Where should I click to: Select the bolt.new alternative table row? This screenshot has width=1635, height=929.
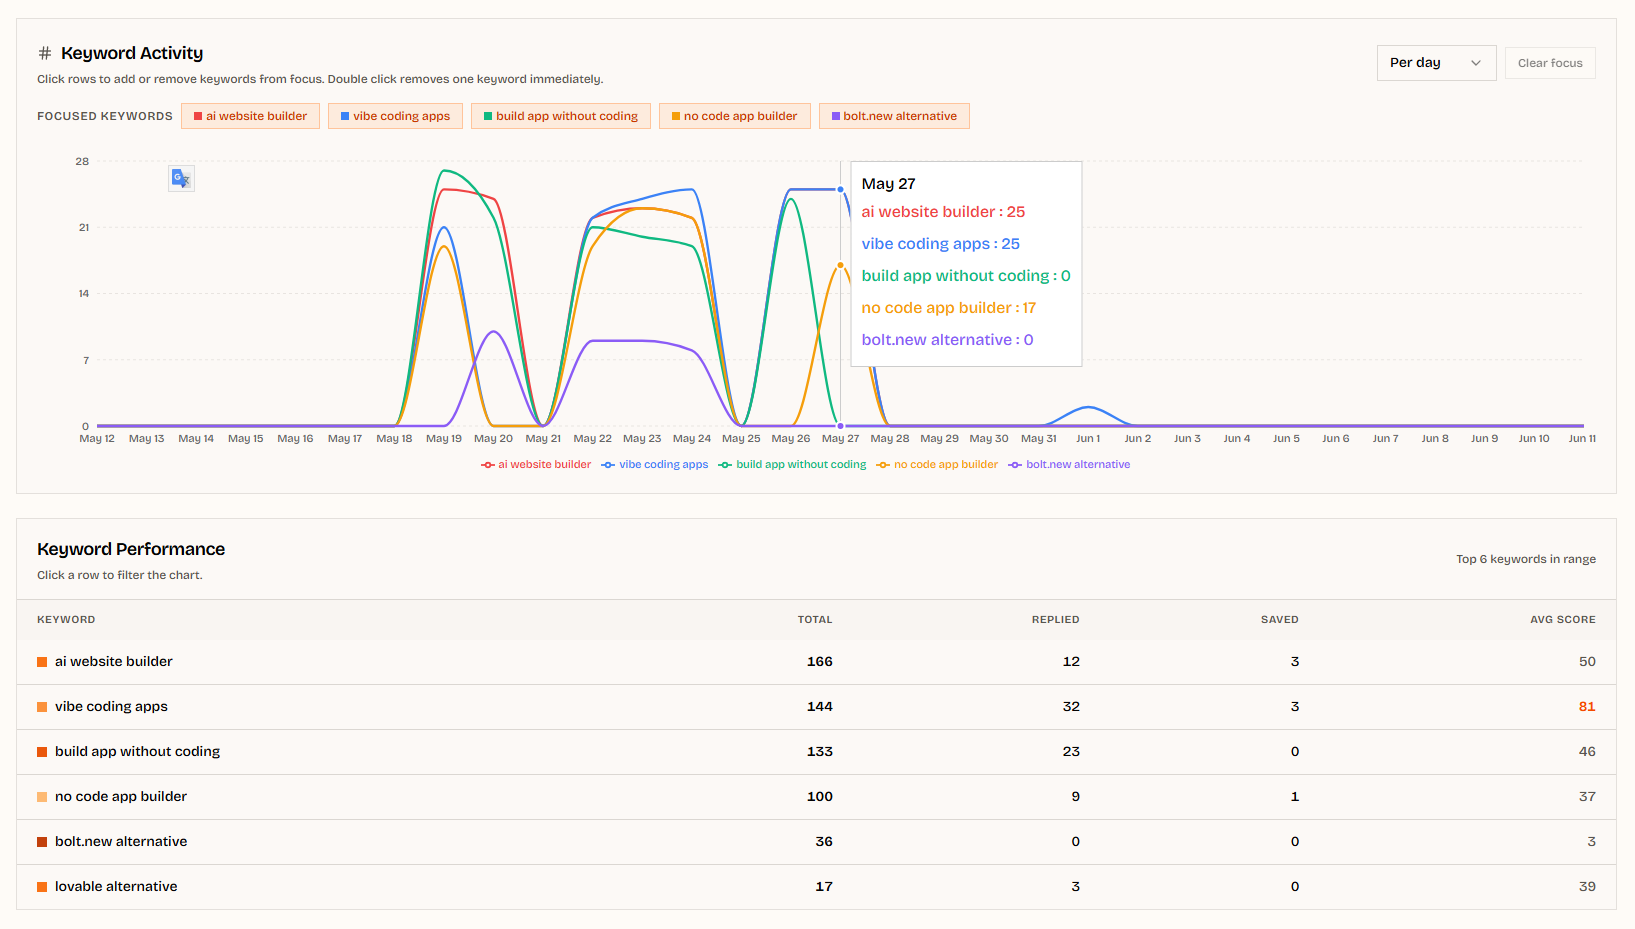click(816, 842)
